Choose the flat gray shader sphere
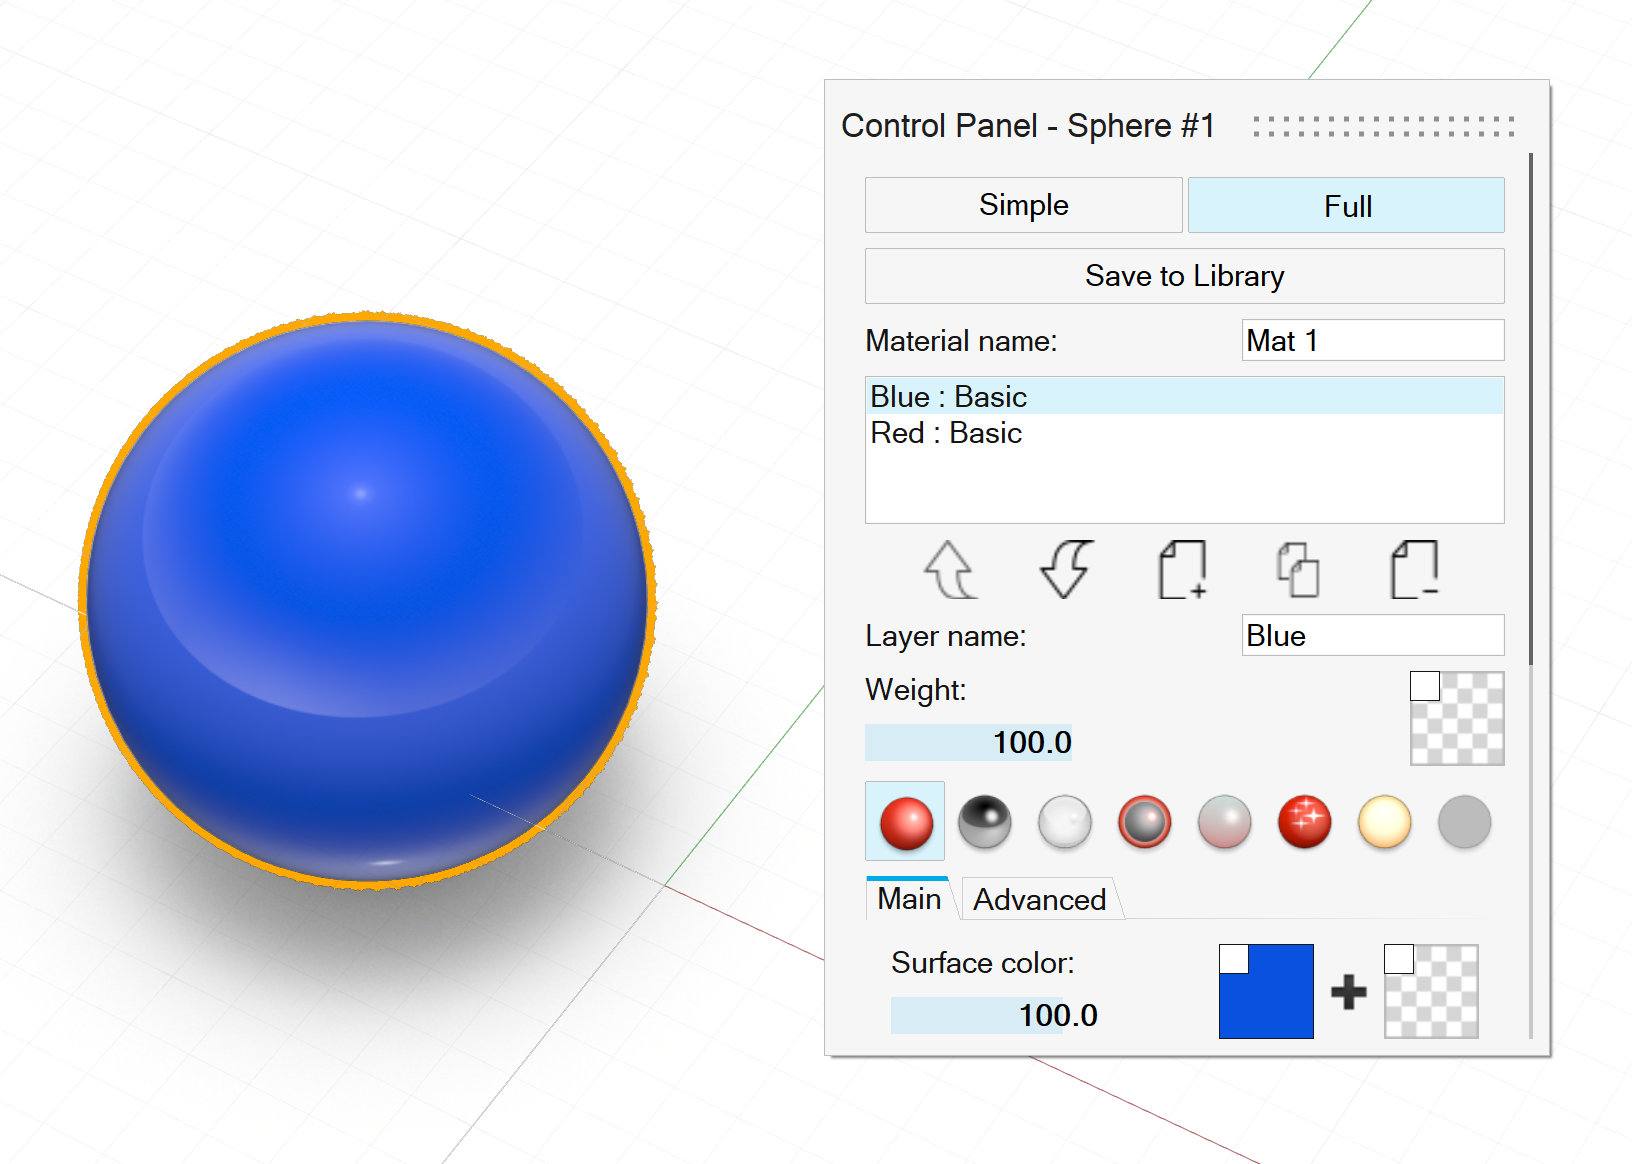 (1464, 822)
